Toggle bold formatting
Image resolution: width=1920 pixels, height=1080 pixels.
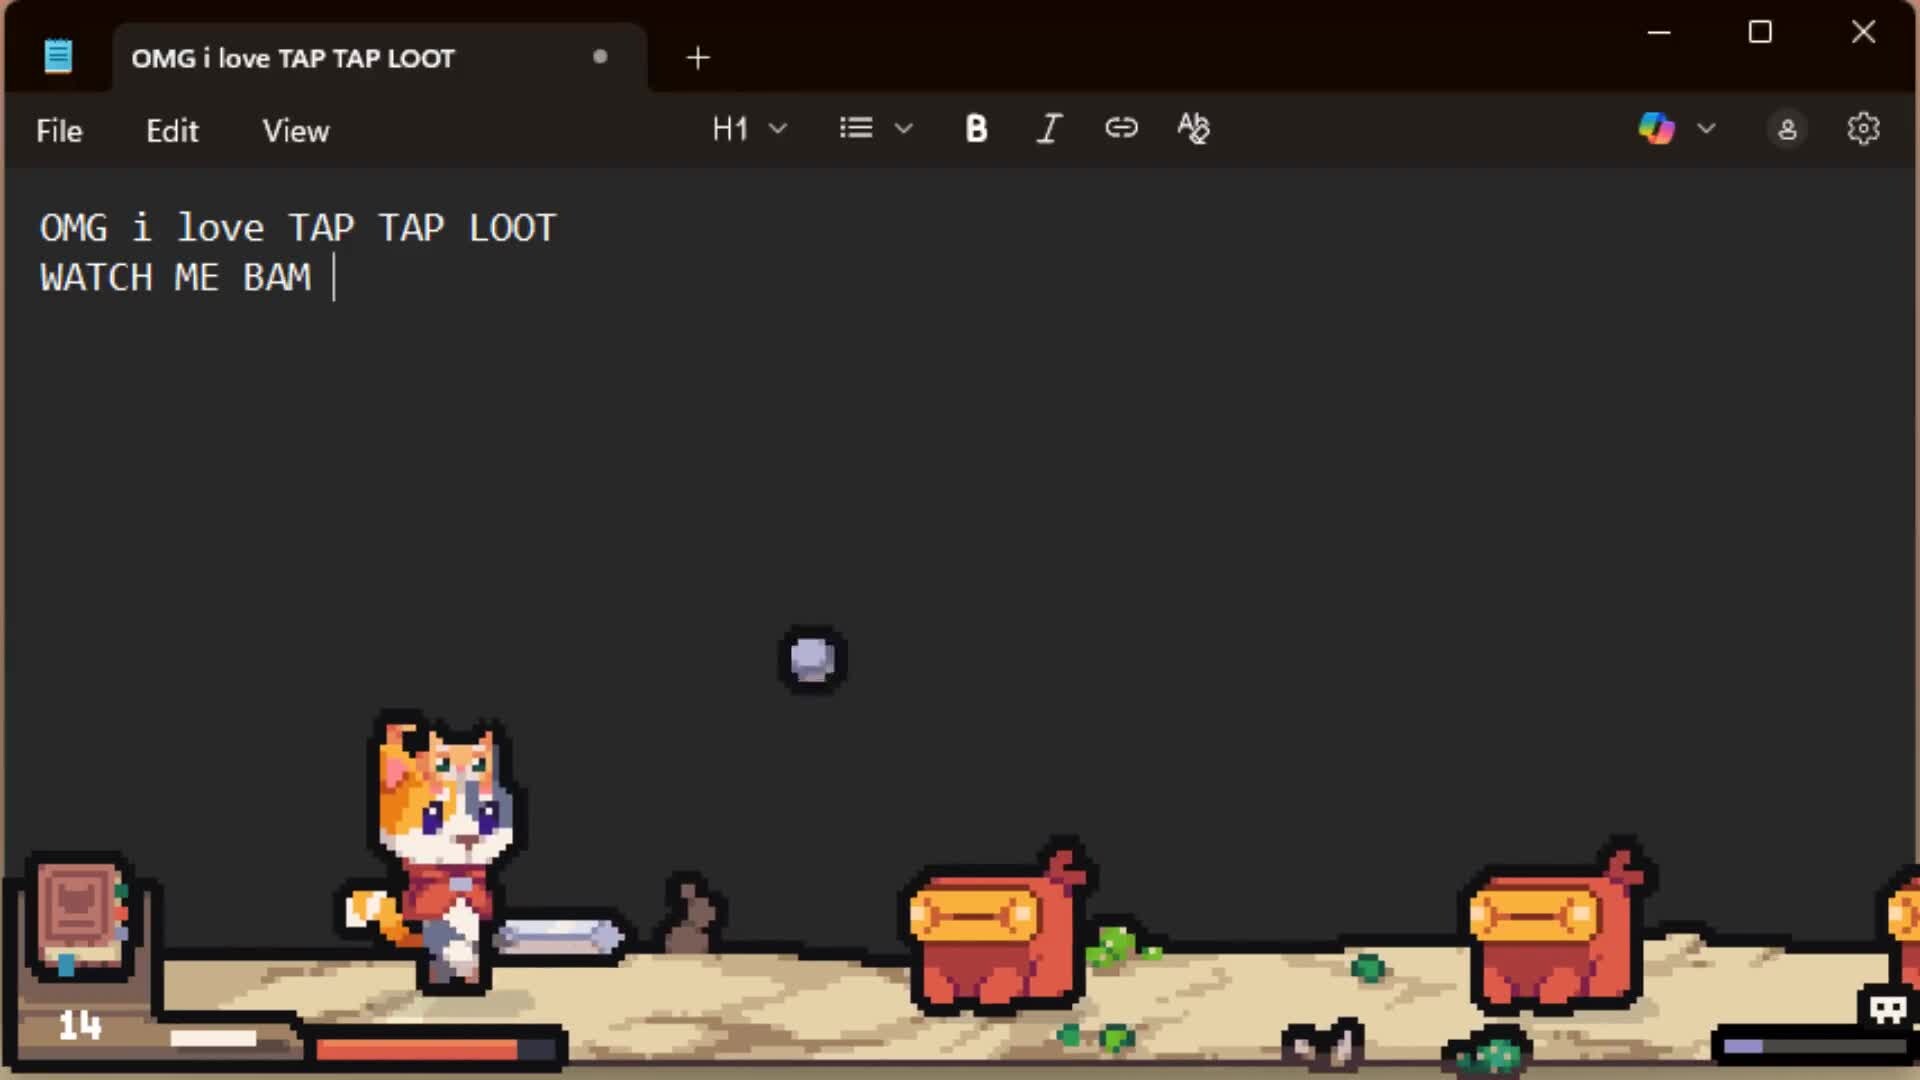[x=975, y=128]
